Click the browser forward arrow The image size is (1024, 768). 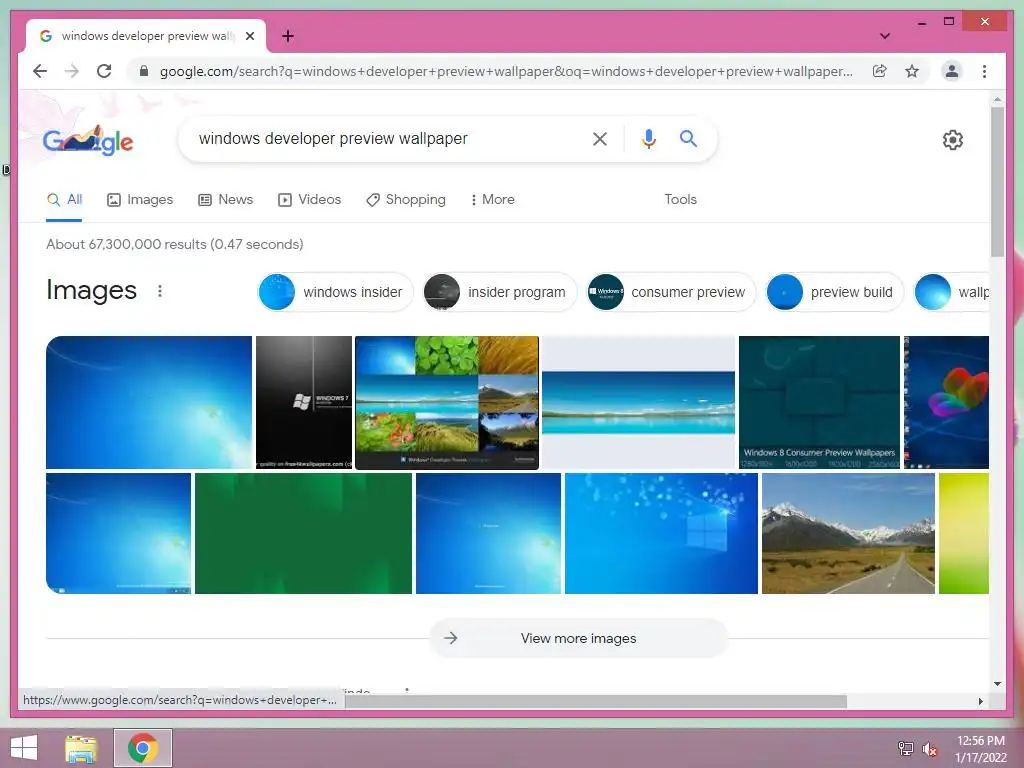[72, 71]
